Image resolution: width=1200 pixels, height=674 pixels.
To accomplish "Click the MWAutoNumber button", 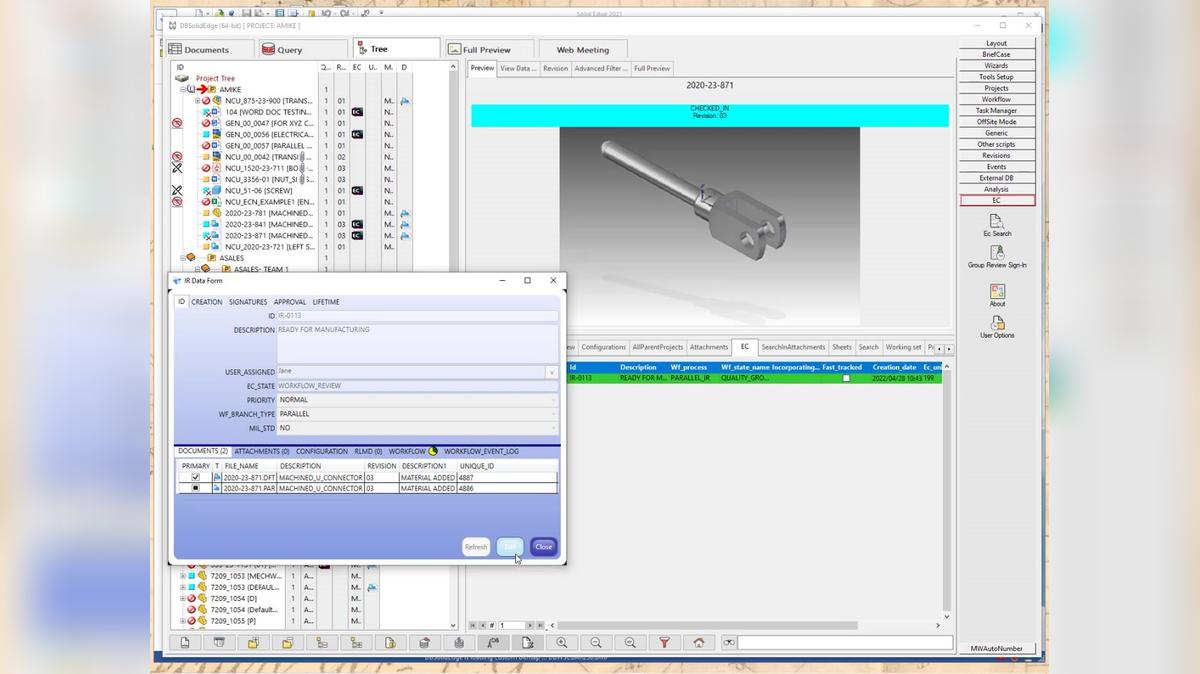I will [x=996, y=649].
